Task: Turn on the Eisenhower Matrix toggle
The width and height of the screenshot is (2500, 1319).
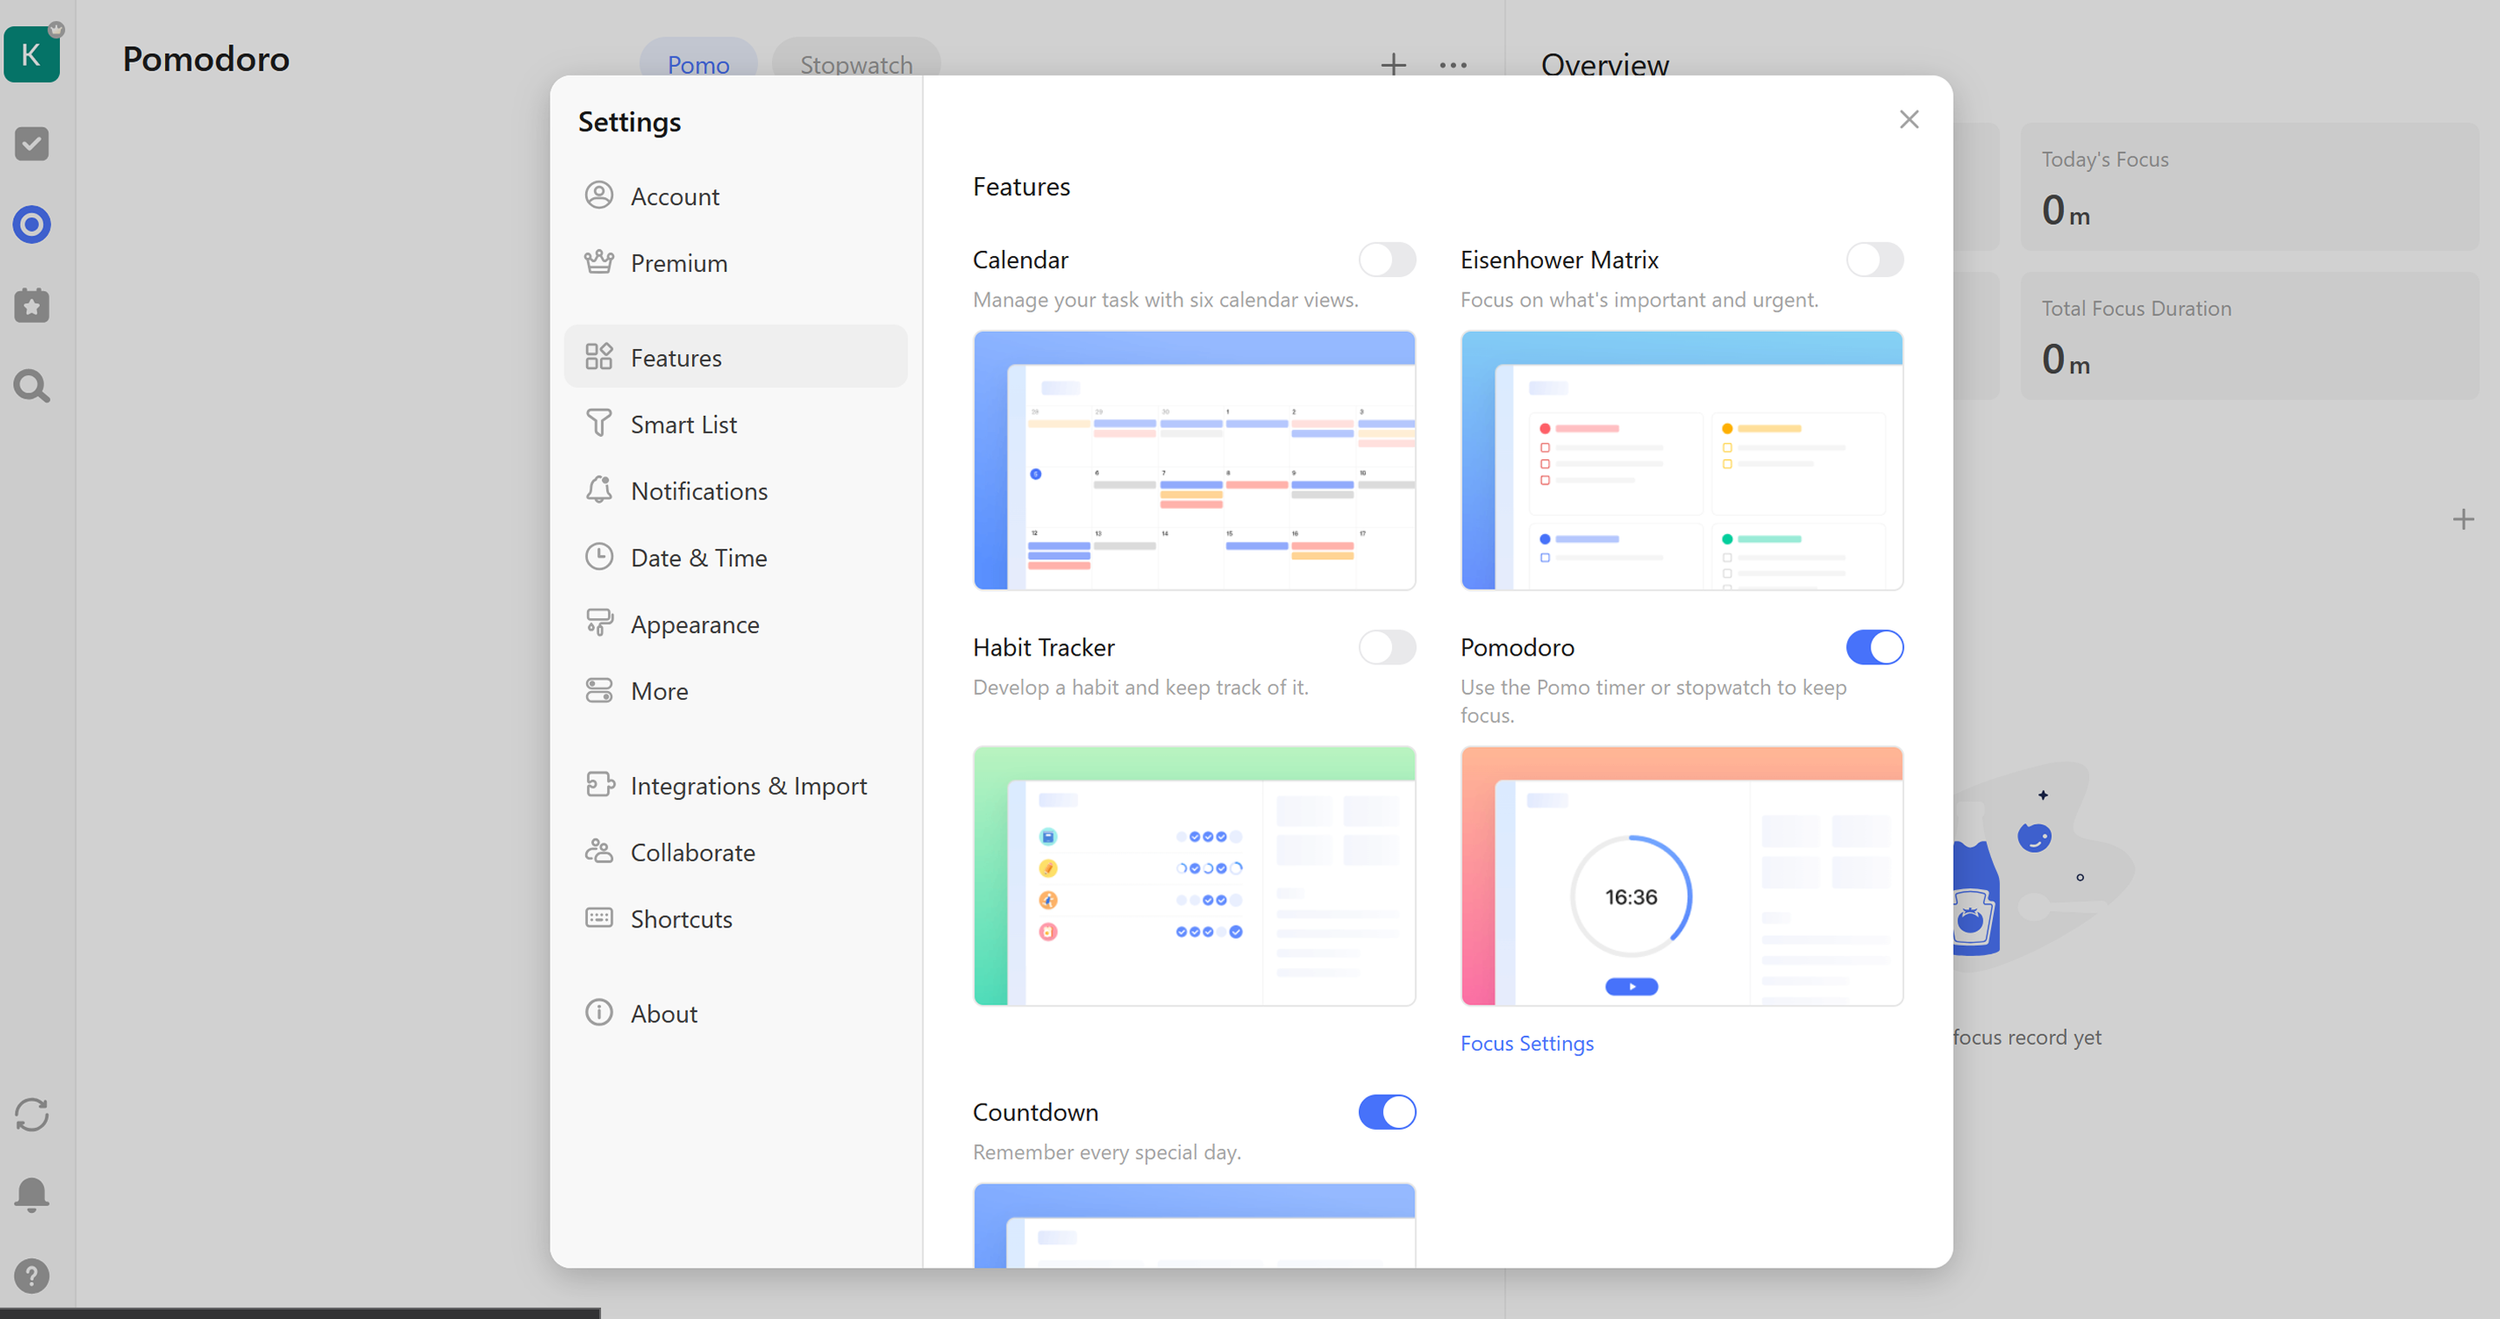Action: (1874, 260)
